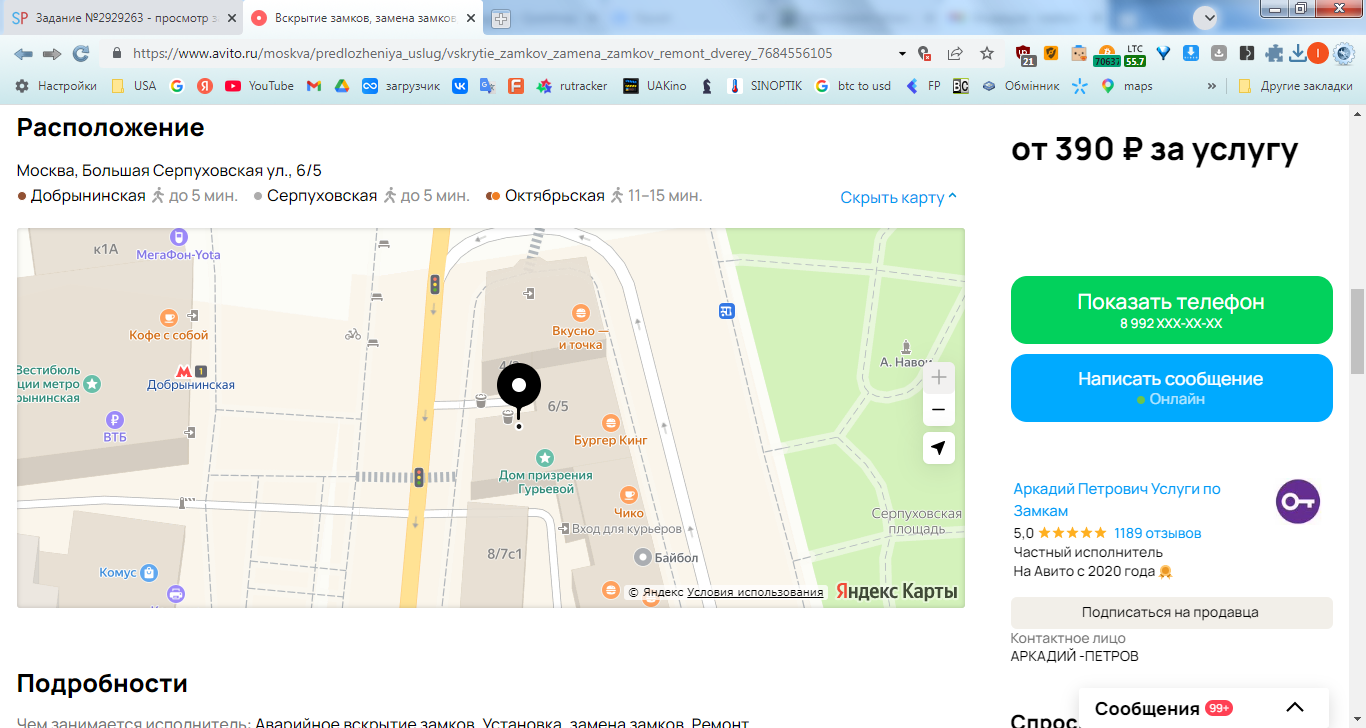Image resolution: width=1366 pixels, height=728 pixels.
Task: Switch to the Задание №2929263 tab
Action: 124,18
